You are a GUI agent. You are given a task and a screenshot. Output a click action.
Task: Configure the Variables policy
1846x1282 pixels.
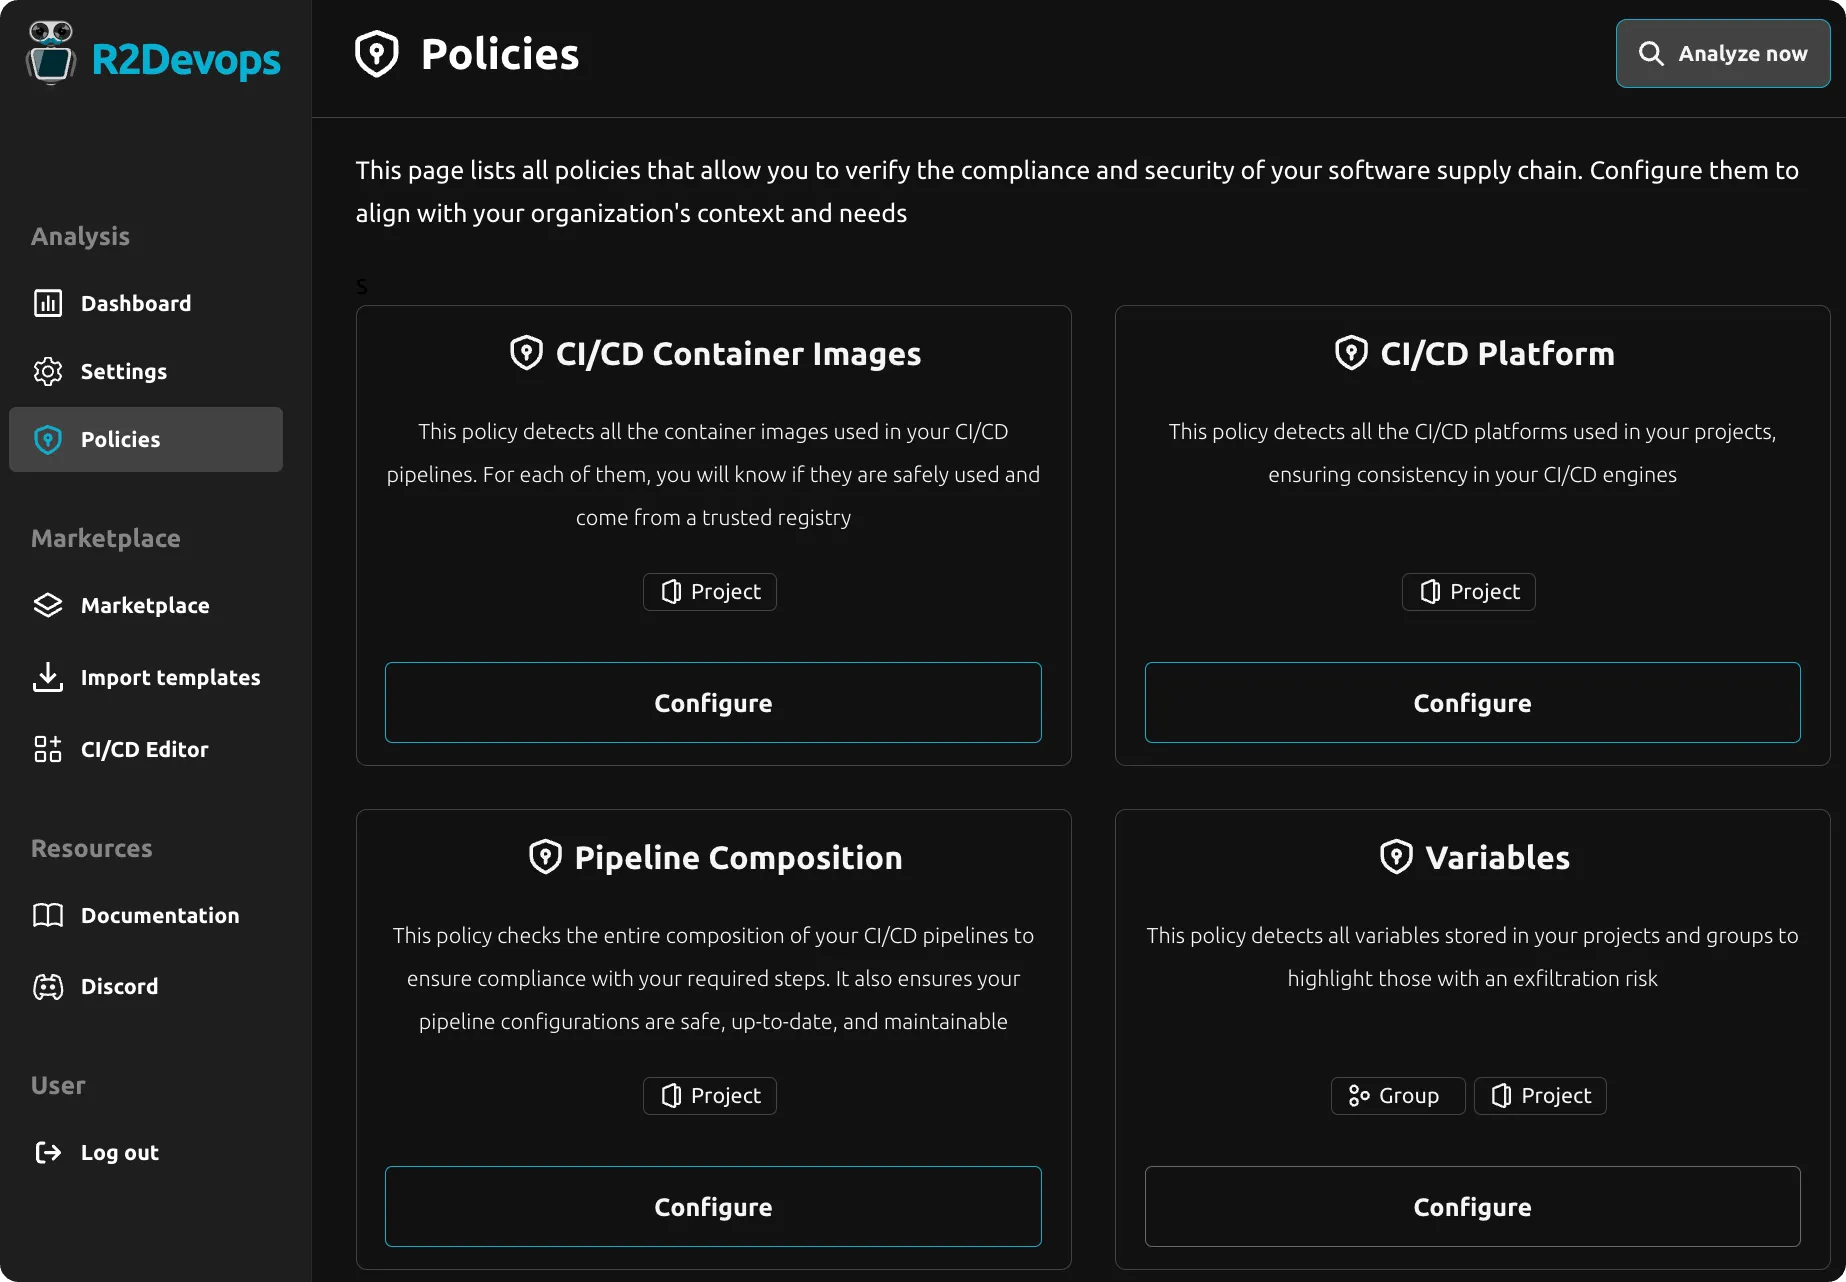coord(1471,1206)
